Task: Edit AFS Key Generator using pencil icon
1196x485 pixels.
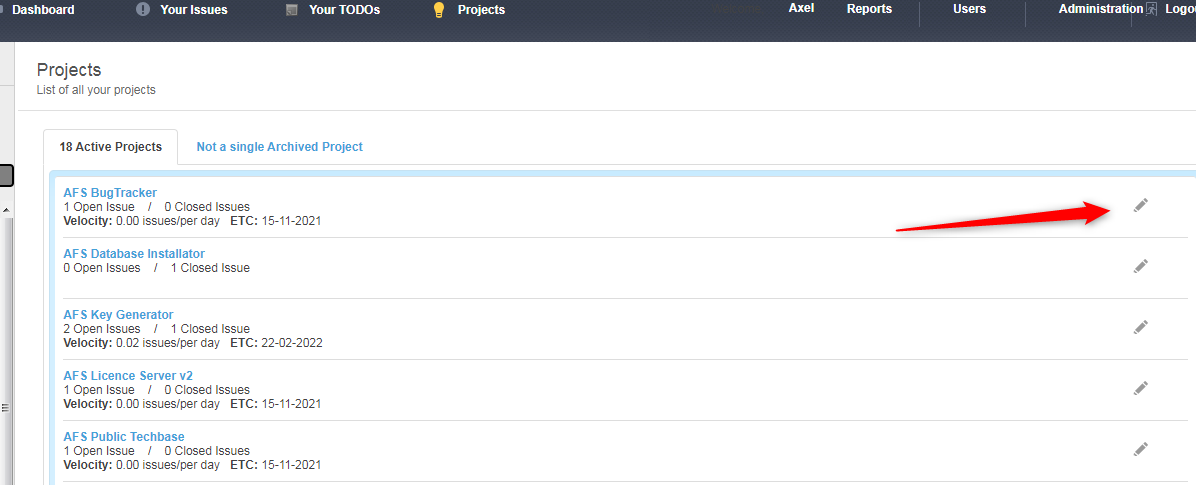Action: coord(1140,327)
